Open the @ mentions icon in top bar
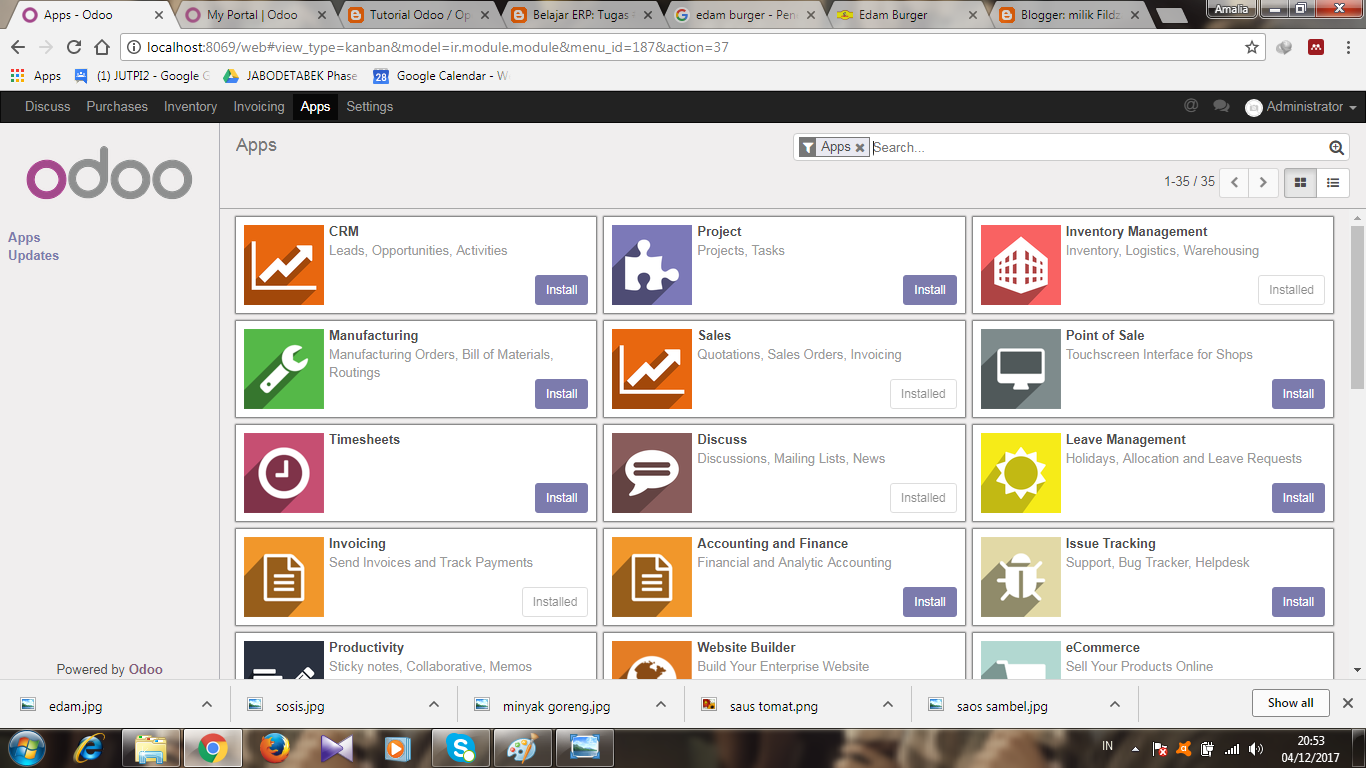The image size is (1366, 768). pos(1191,106)
